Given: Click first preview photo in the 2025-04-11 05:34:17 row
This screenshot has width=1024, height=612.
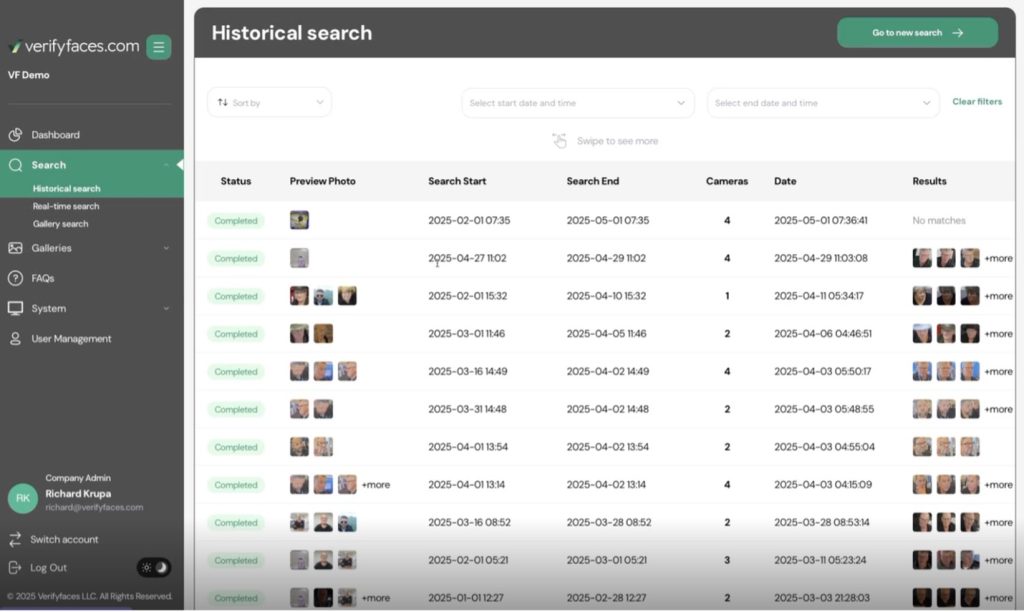Looking at the screenshot, I should 299,296.
